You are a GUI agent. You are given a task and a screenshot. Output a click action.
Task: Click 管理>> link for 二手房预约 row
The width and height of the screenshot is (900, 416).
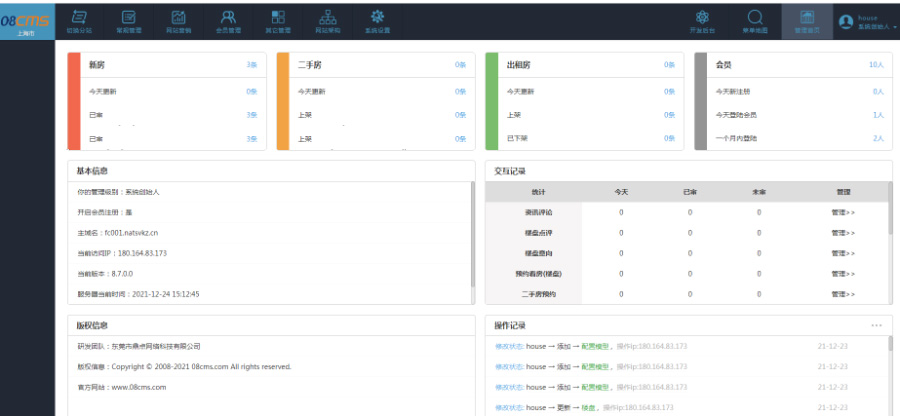tap(843, 294)
